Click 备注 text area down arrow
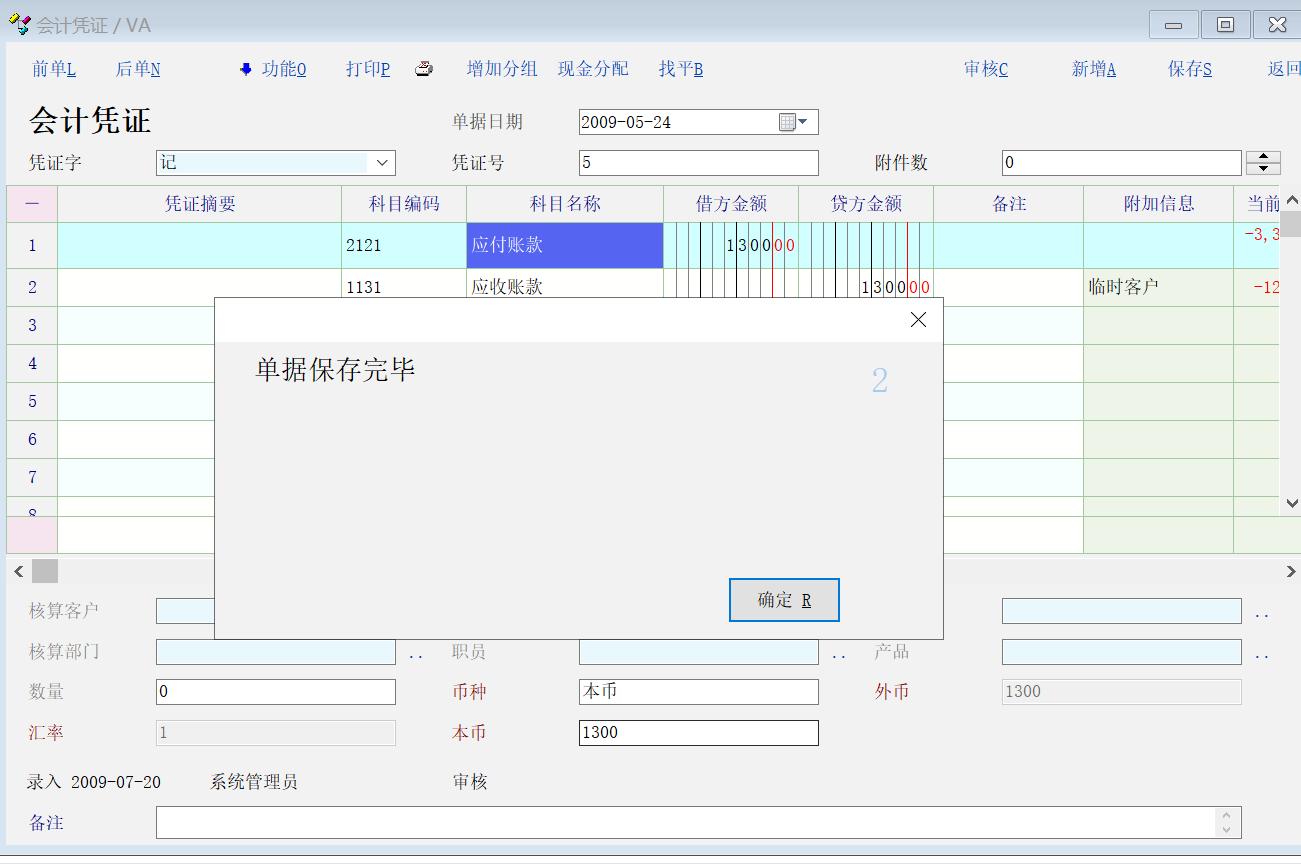 1227,830
